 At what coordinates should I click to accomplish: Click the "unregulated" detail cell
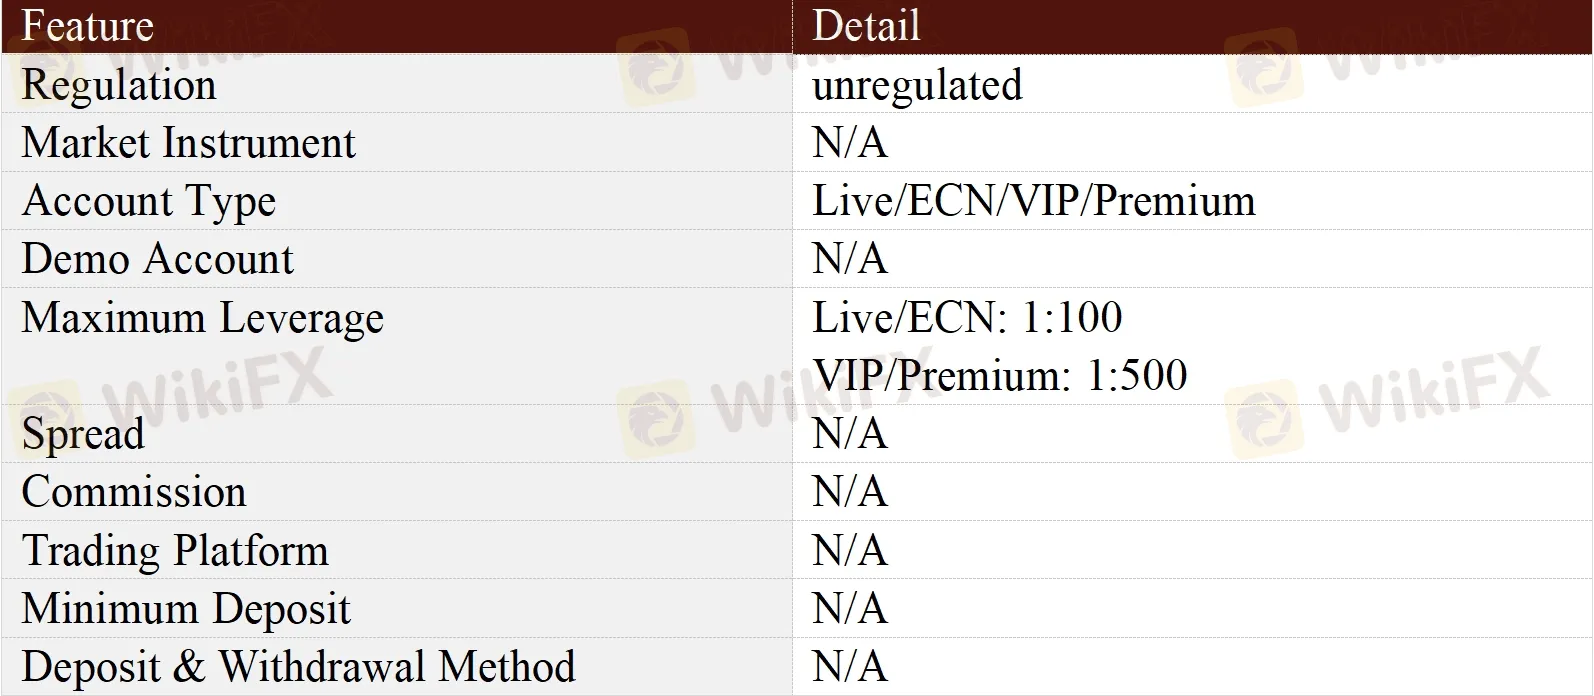coord(917,85)
